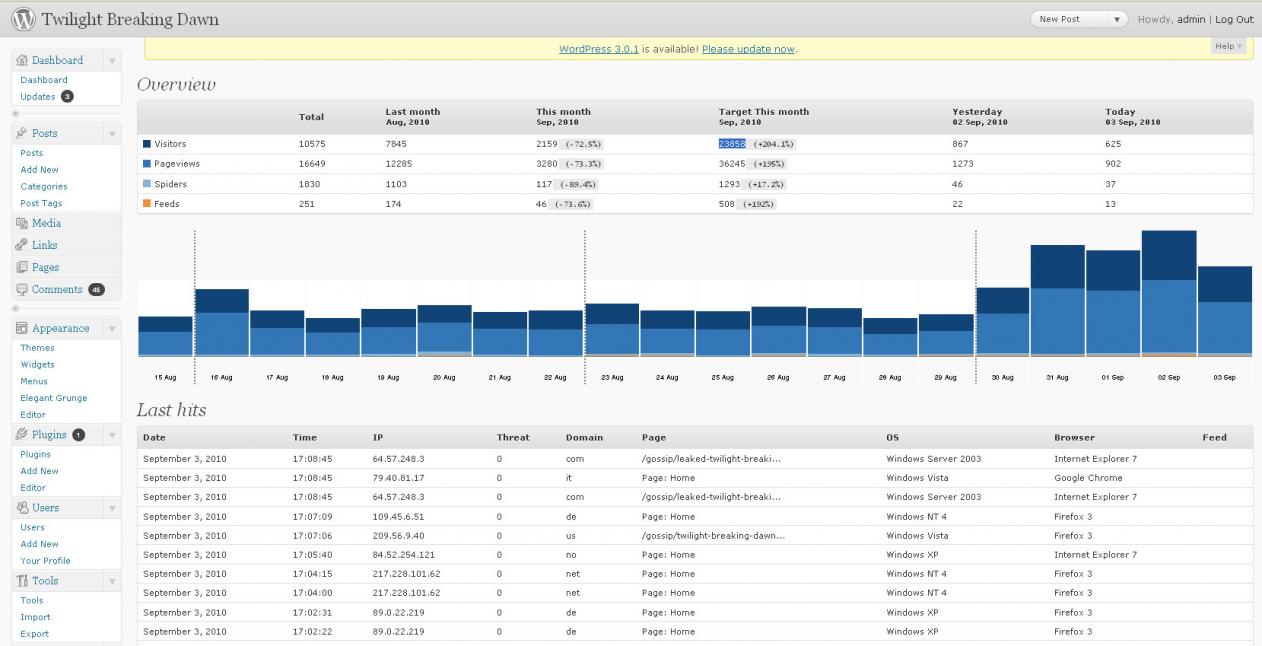Click the Pages icon in sidebar
Viewport: 1262px width, 646px height.
tap(22, 267)
